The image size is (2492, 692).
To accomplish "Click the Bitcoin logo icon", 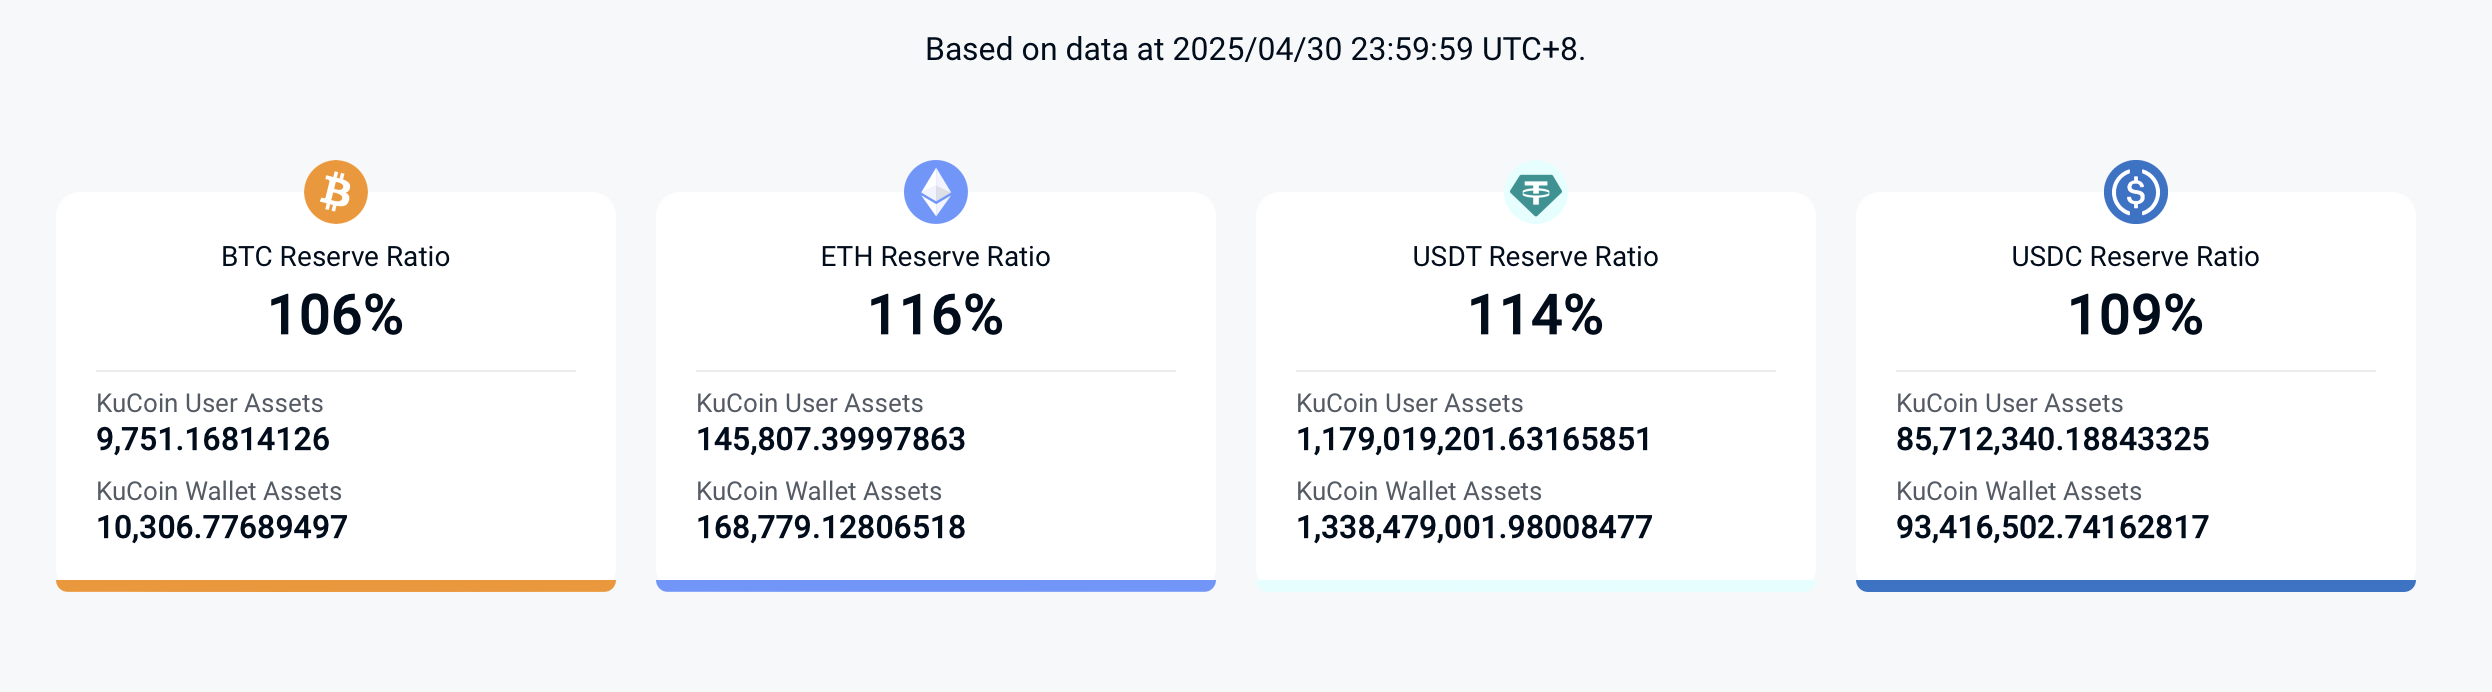I will (x=336, y=192).
